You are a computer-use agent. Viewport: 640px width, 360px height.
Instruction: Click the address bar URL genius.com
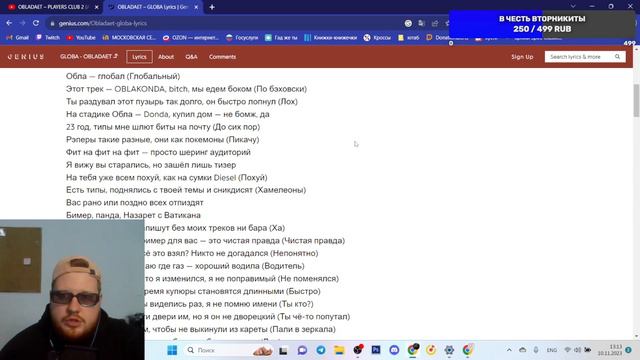tap(102, 23)
